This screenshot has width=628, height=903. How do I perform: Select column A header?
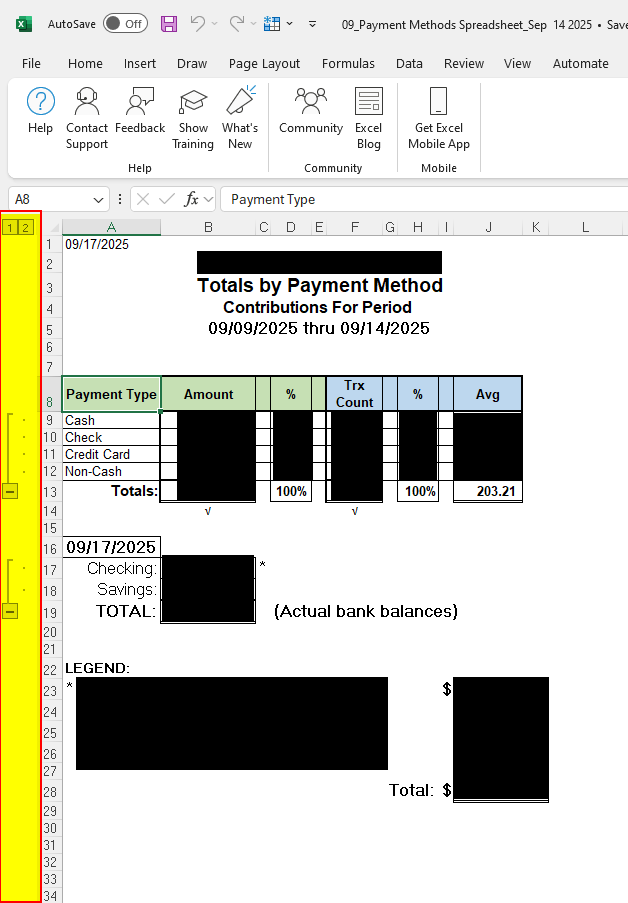pyautogui.click(x=111, y=227)
